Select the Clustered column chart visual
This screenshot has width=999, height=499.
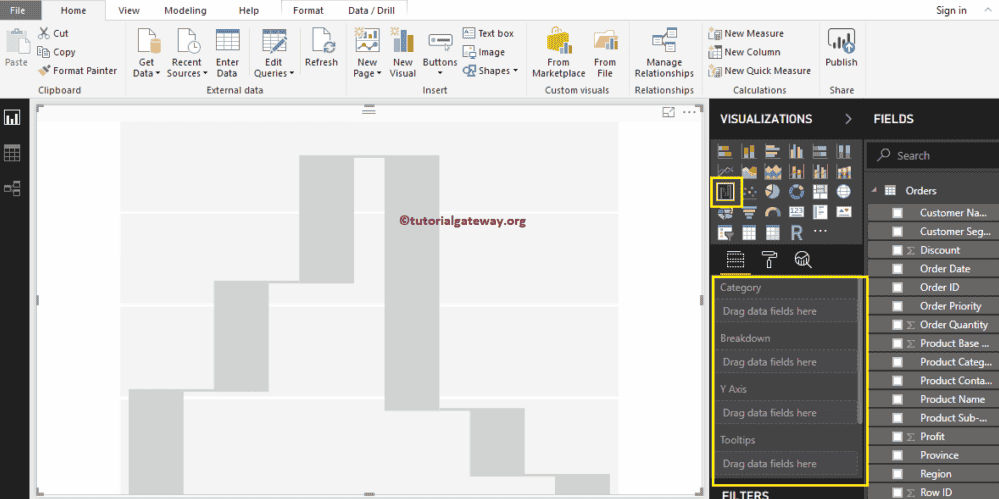tap(796, 151)
